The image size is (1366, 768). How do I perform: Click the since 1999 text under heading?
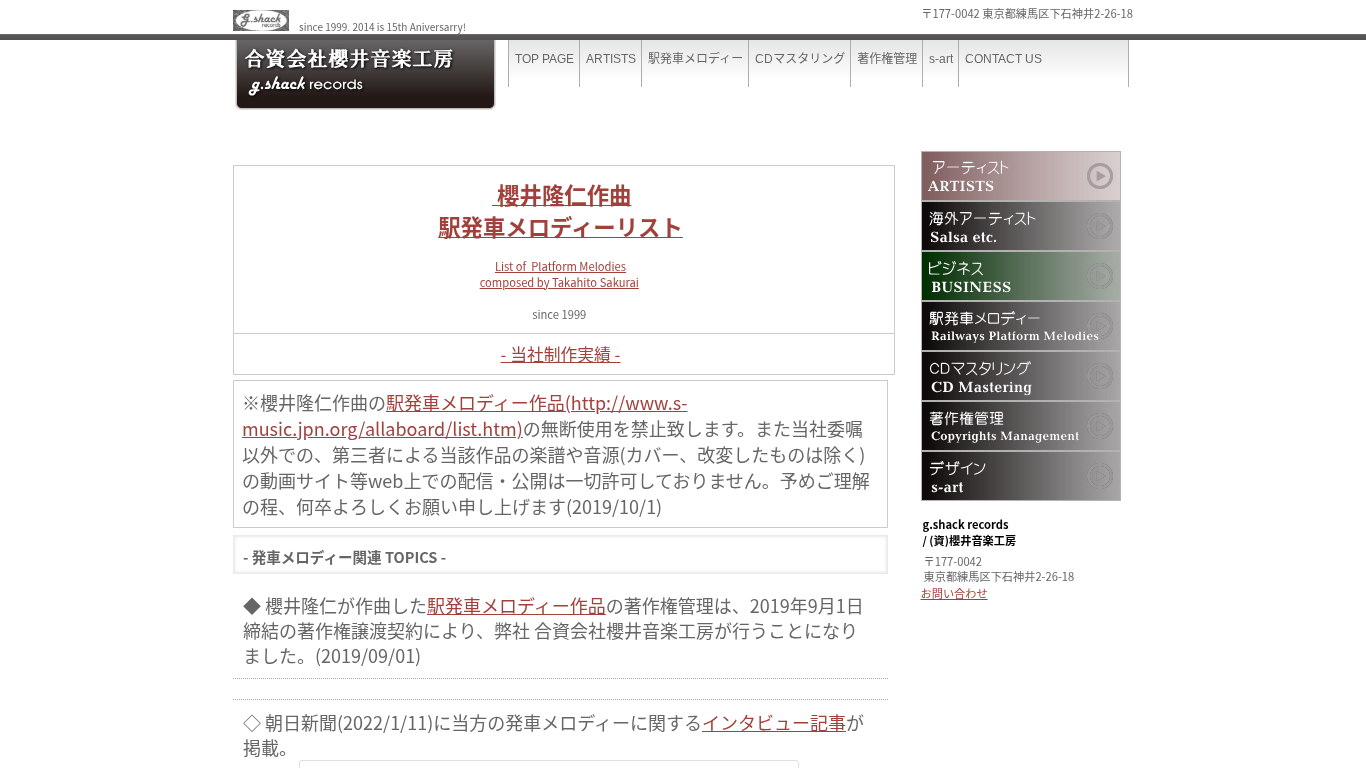pos(559,314)
